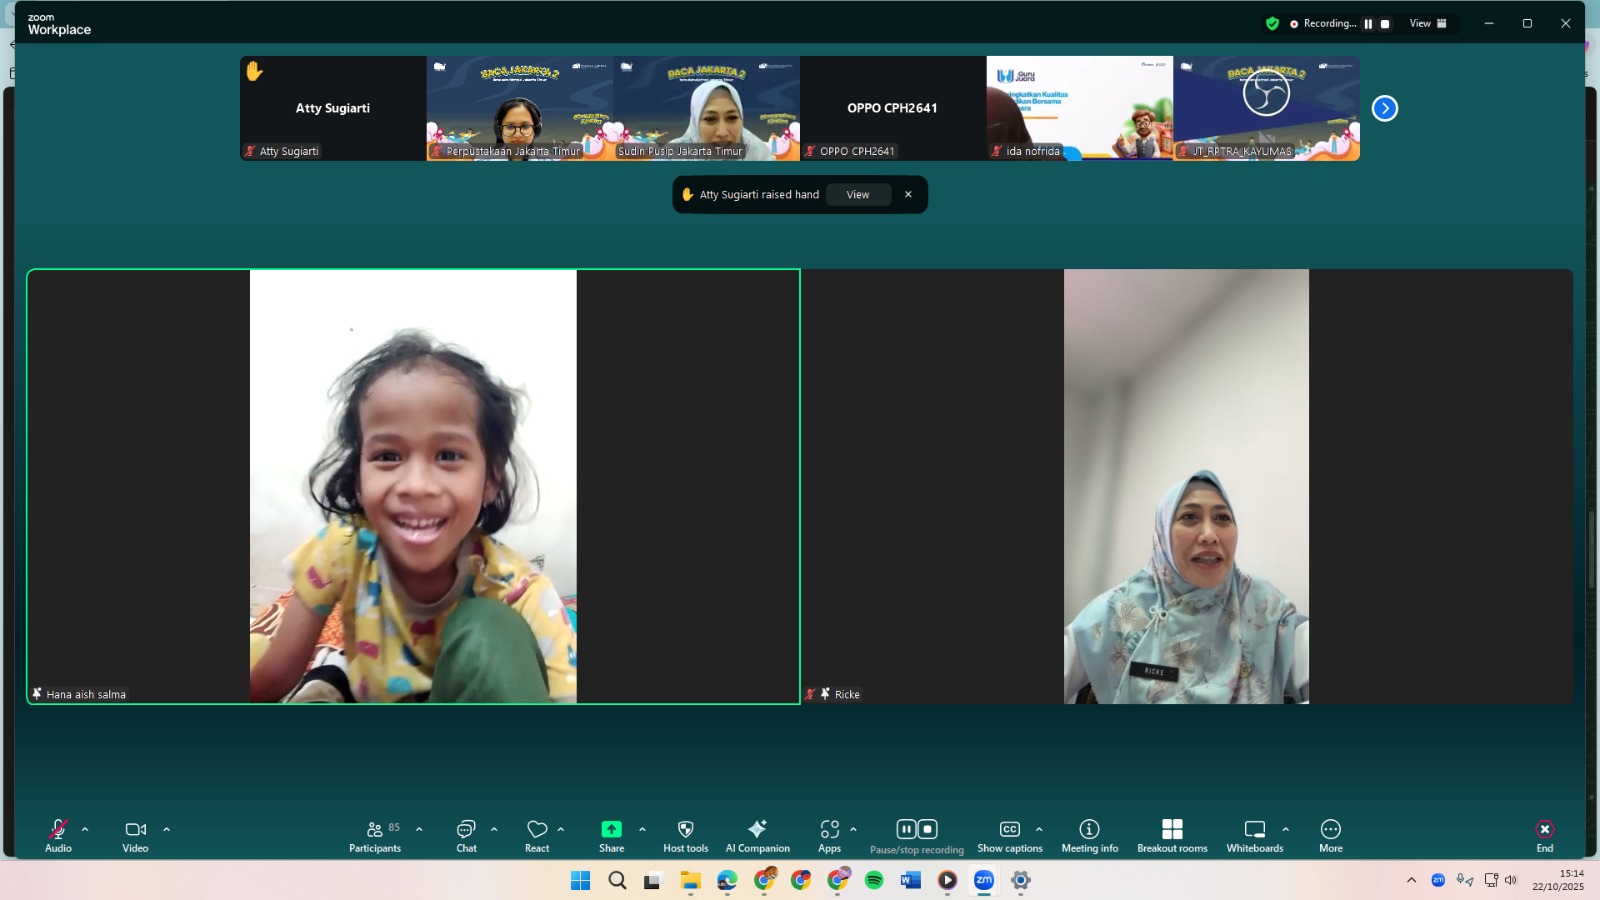Viewport: 1600px width, 900px height.
Task: Expand the Audio options arrow
Action: pos(85,829)
